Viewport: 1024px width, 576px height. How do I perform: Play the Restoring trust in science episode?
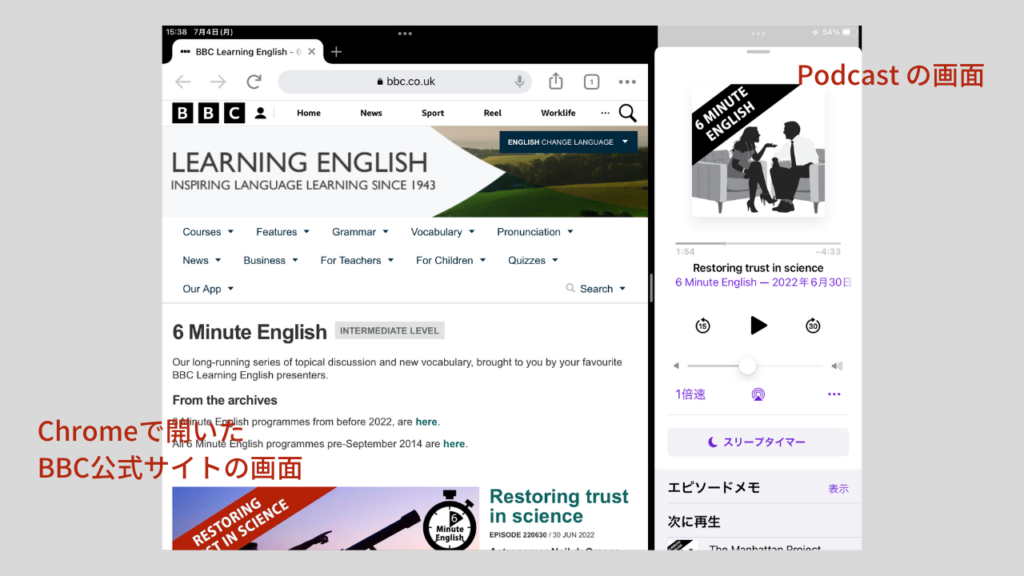coord(758,325)
